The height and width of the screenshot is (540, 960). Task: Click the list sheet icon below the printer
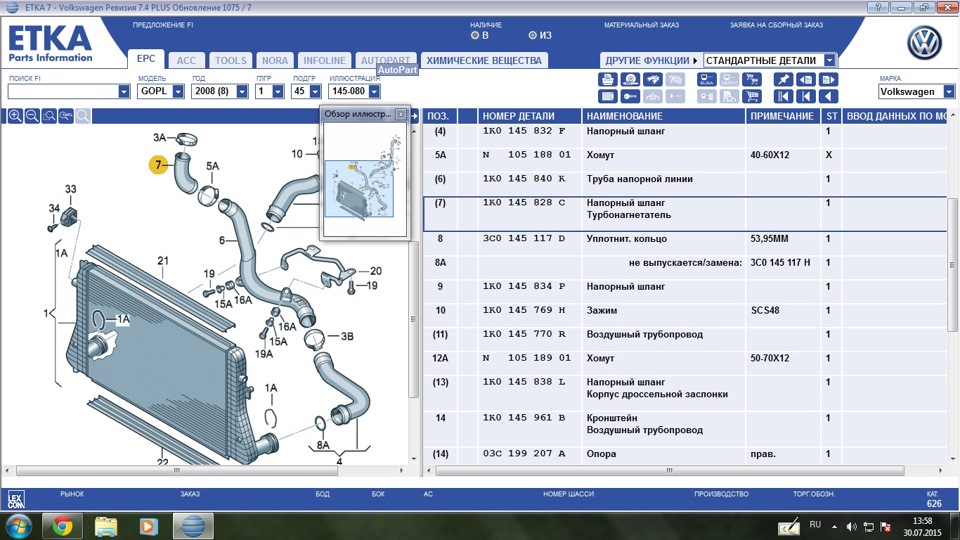coord(607,97)
